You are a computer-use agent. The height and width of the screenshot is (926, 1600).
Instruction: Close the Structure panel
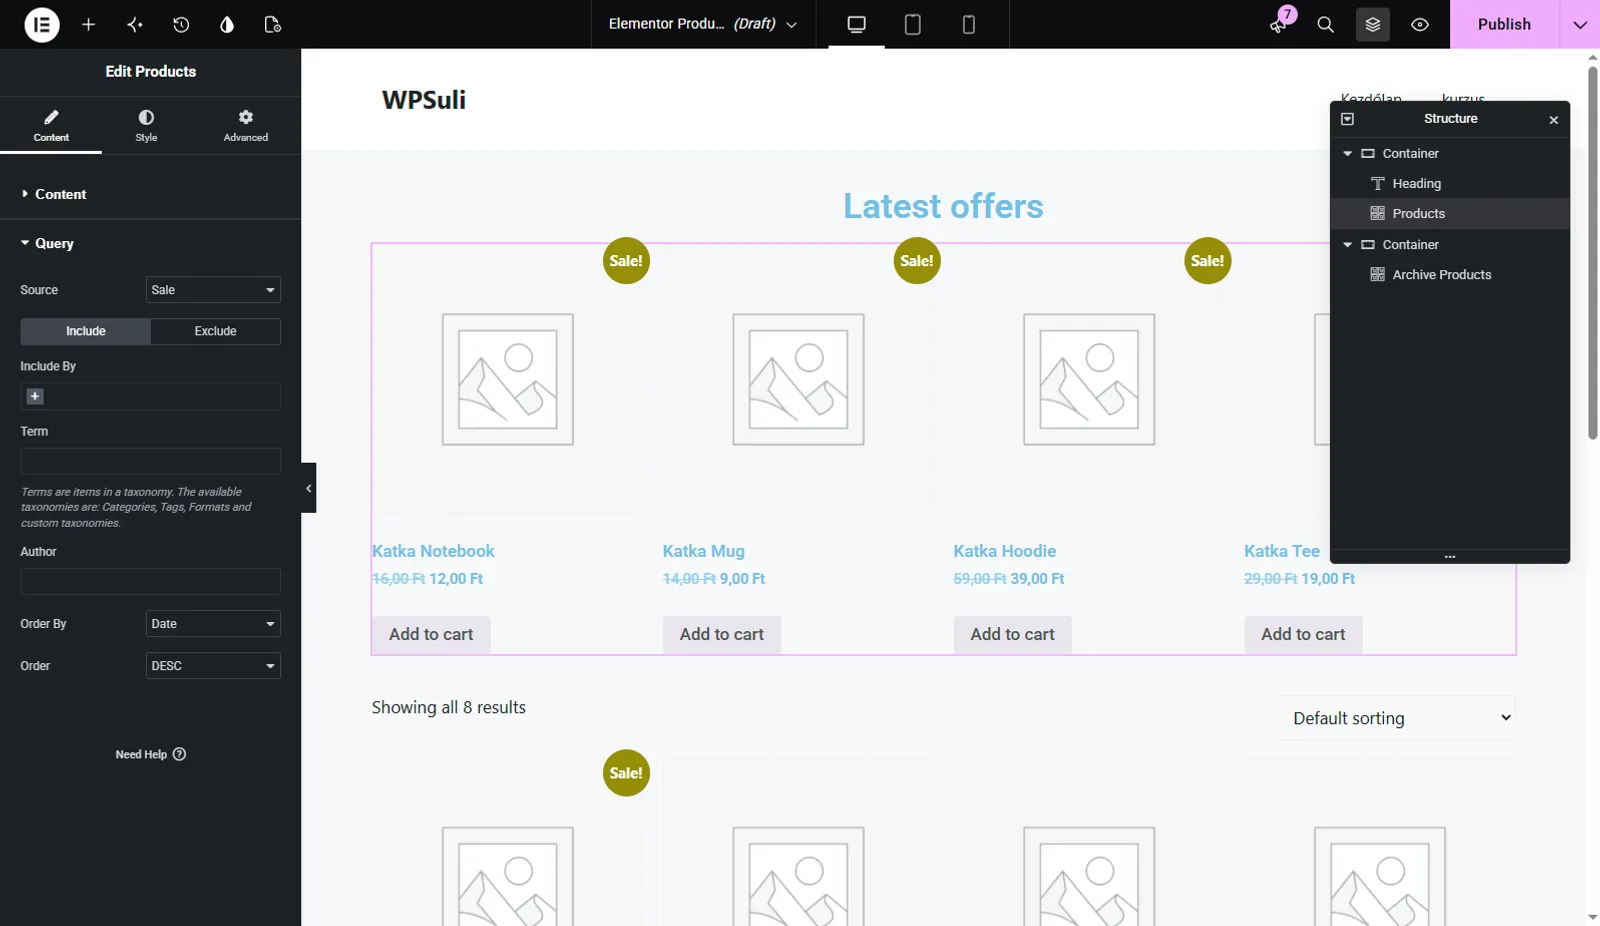point(1553,120)
